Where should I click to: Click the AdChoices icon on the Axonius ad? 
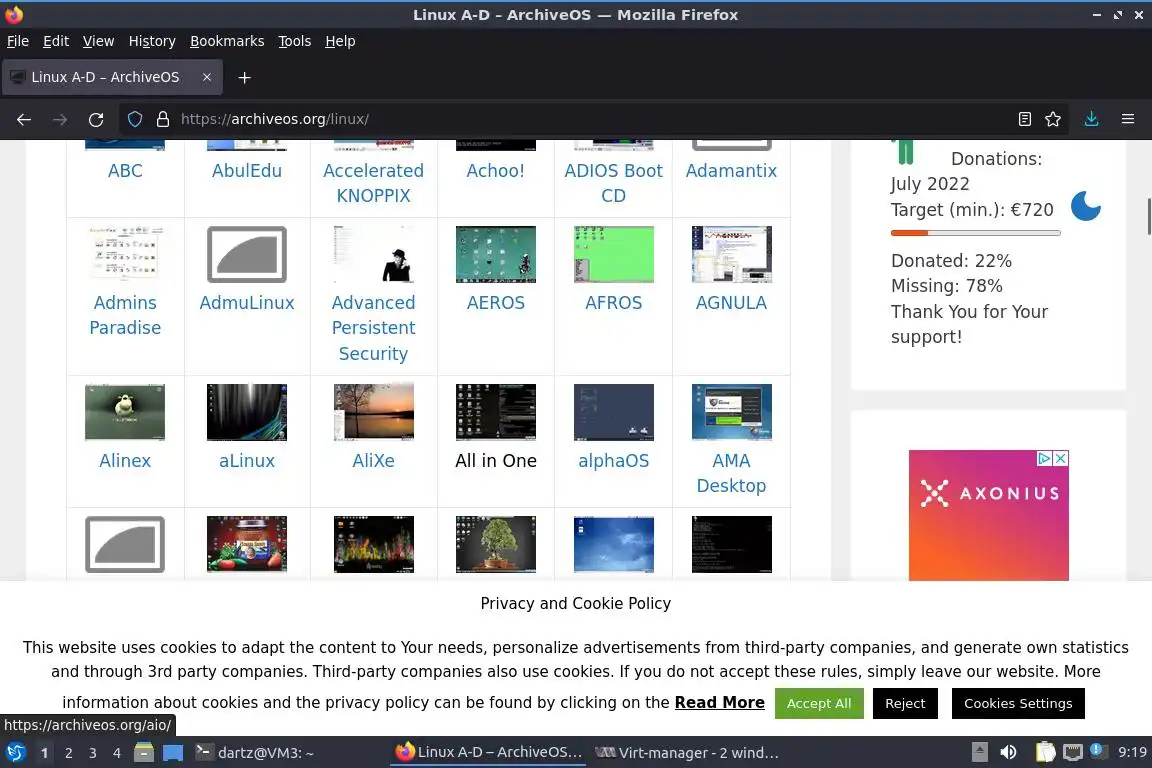[x=1044, y=459]
